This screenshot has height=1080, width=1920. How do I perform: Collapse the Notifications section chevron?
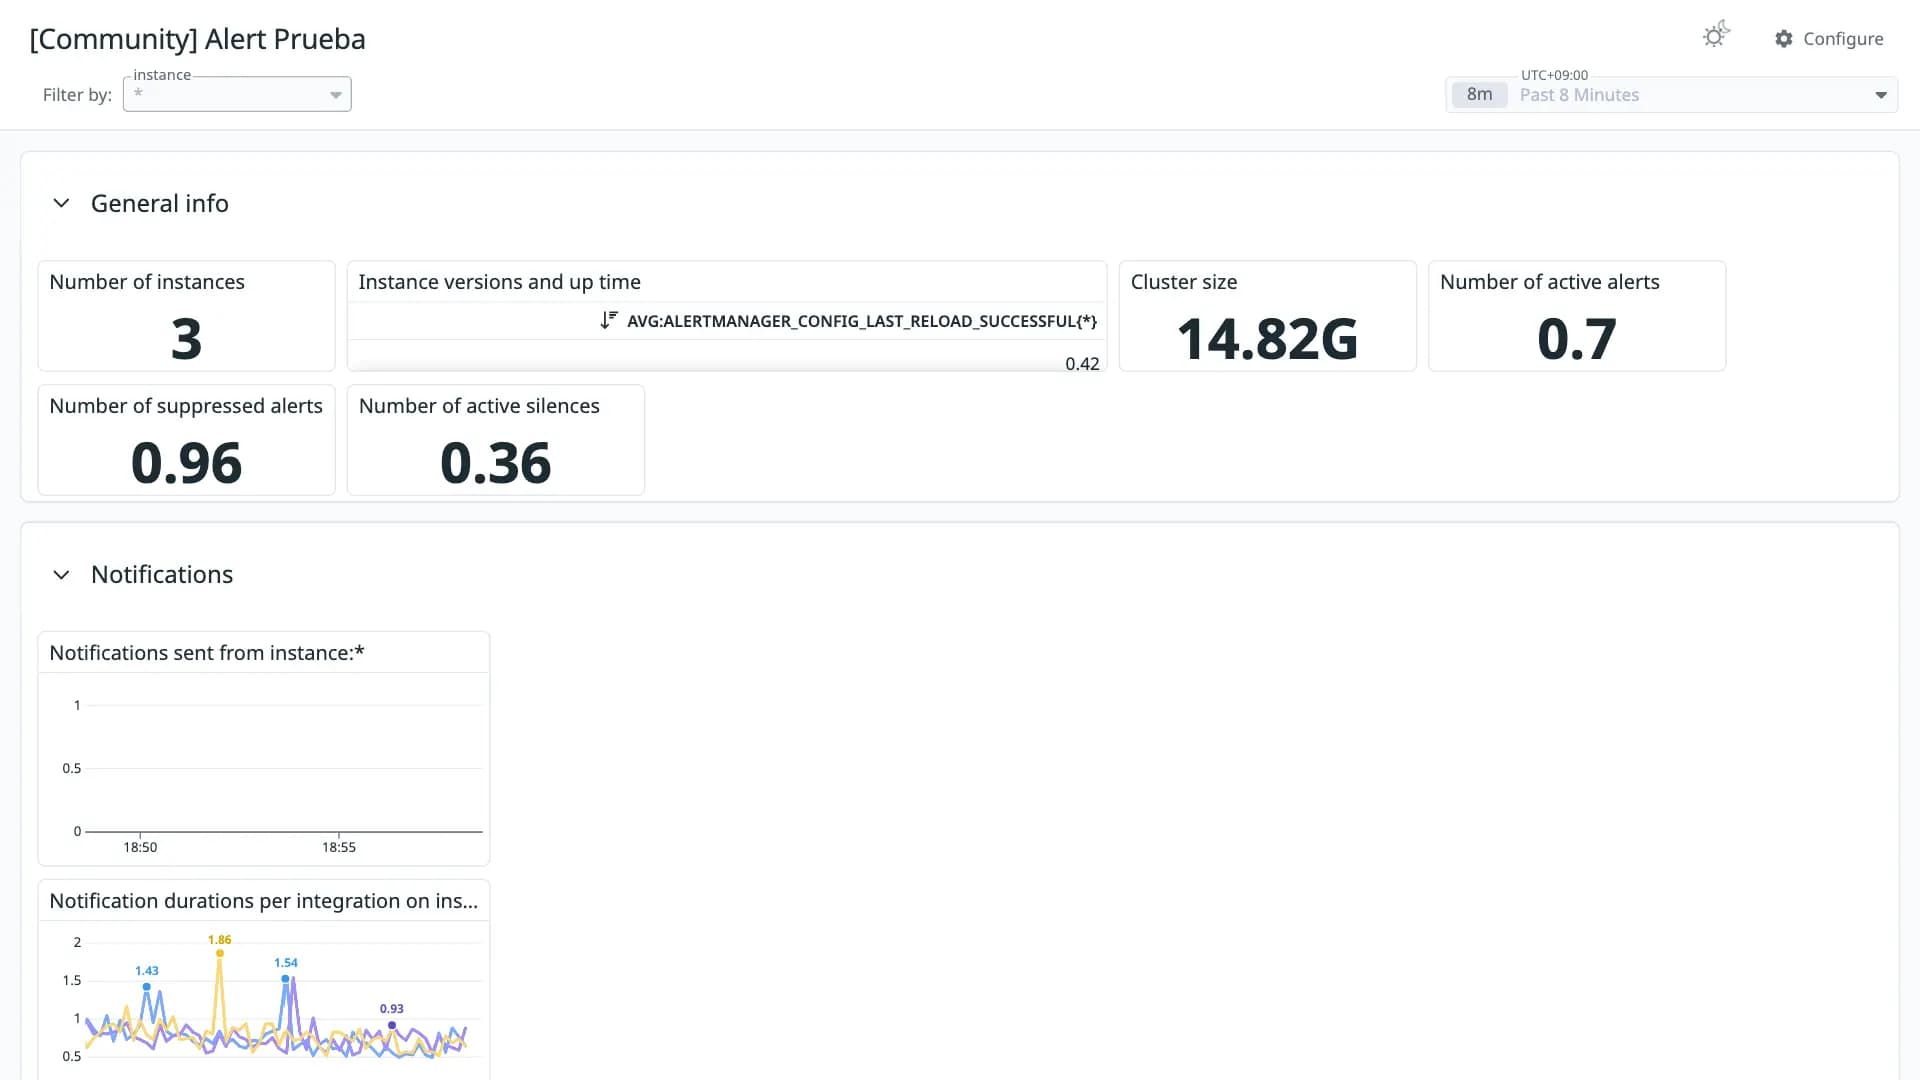tap(61, 575)
